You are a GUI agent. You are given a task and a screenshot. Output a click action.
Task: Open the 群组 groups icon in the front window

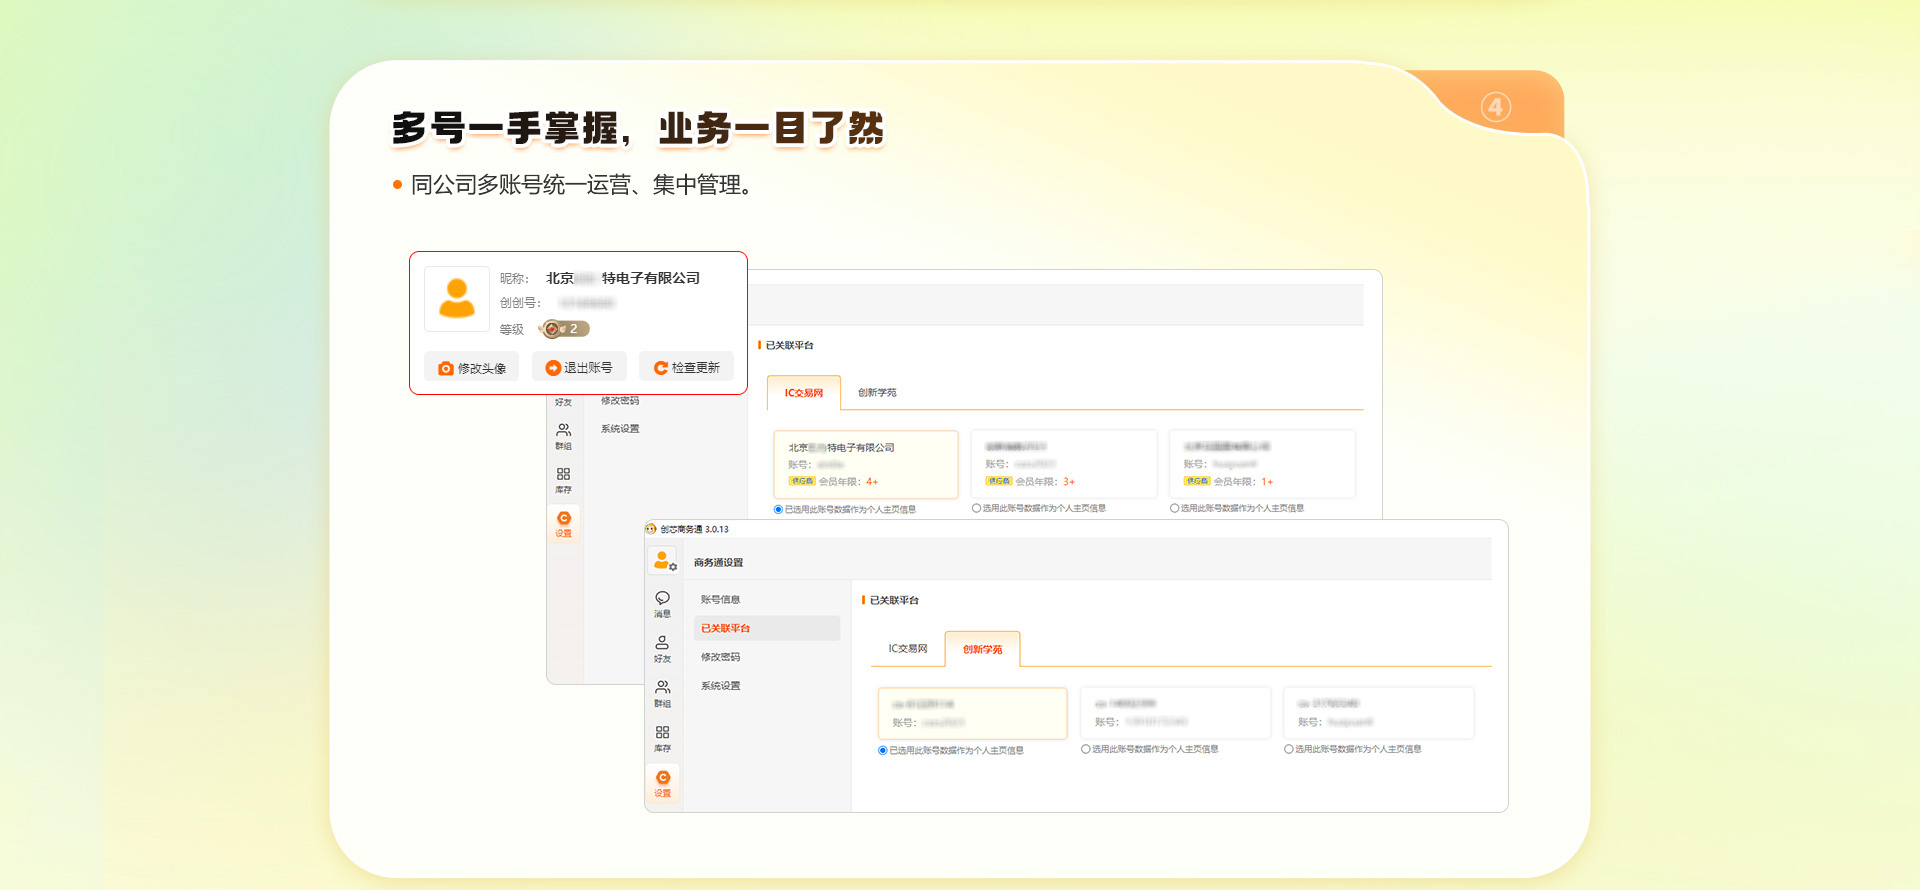click(662, 693)
